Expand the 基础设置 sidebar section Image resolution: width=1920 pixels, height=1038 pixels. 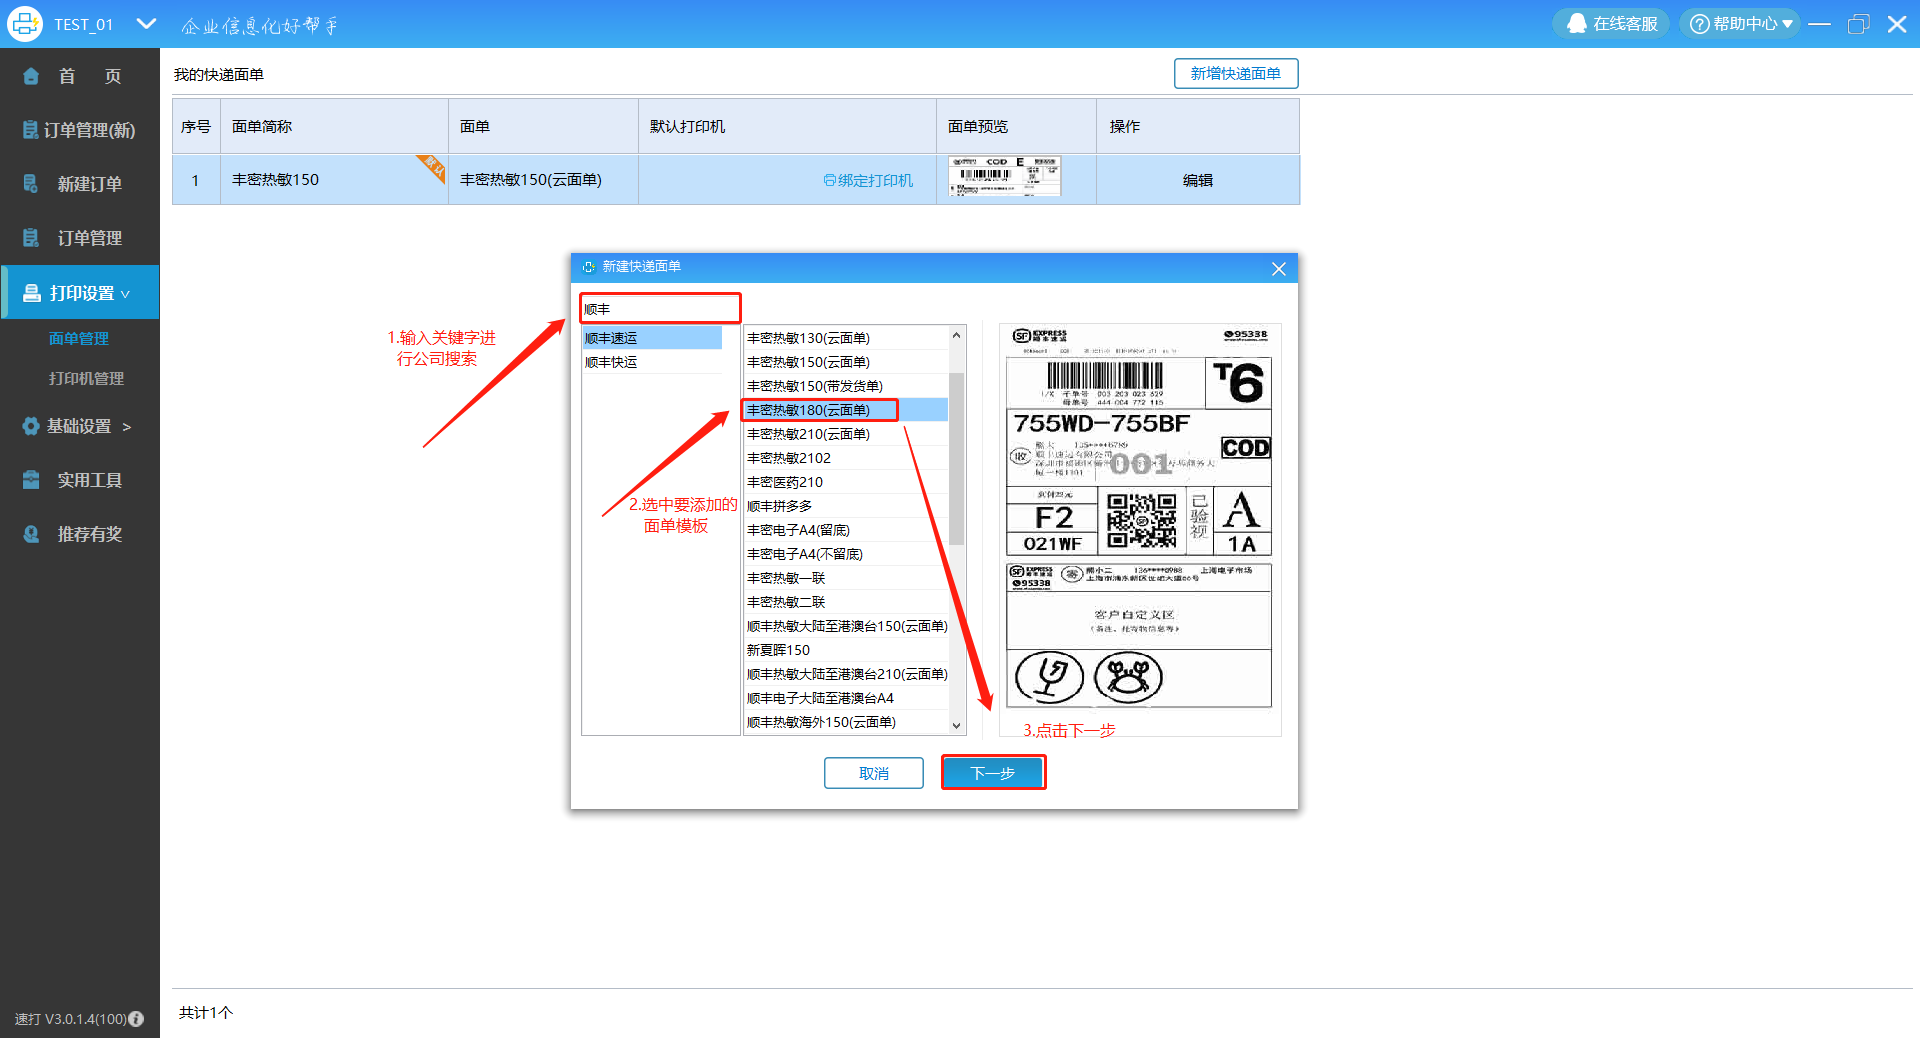(80, 426)
